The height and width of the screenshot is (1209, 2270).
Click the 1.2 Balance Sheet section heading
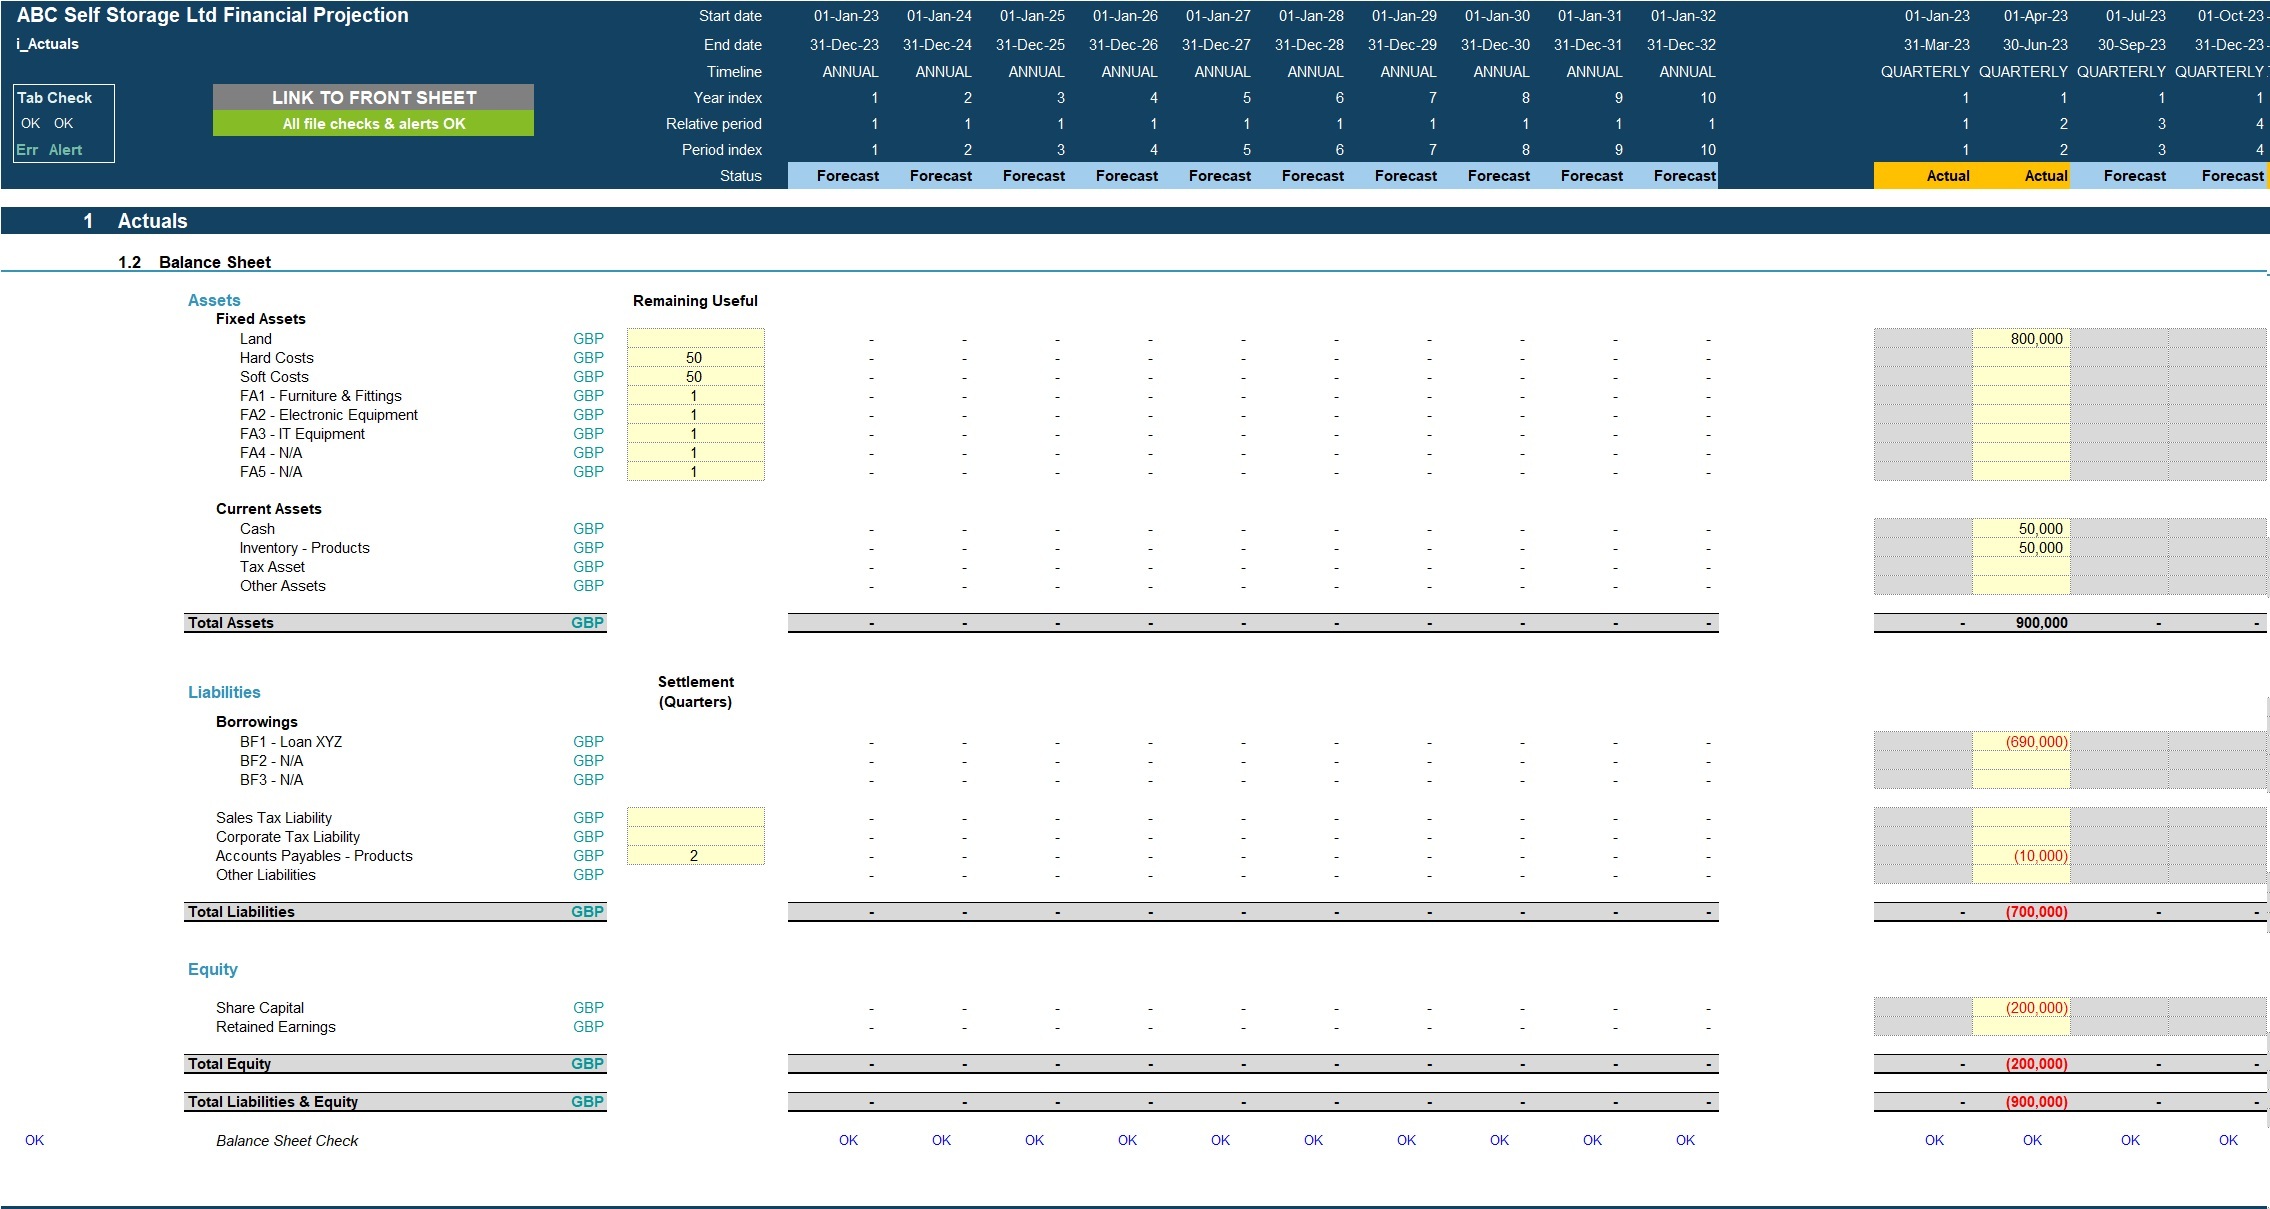[214, 262]
